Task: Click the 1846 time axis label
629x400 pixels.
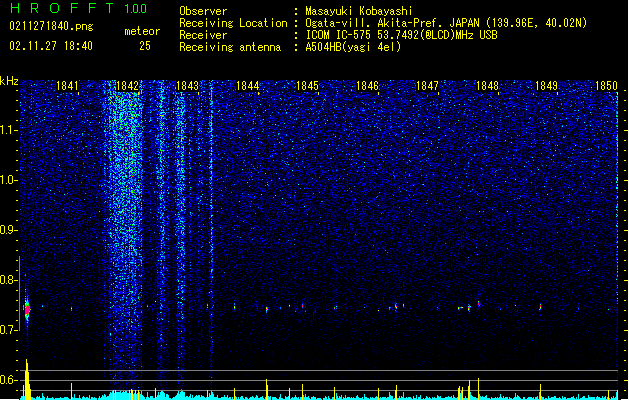Action: point(367,86)
